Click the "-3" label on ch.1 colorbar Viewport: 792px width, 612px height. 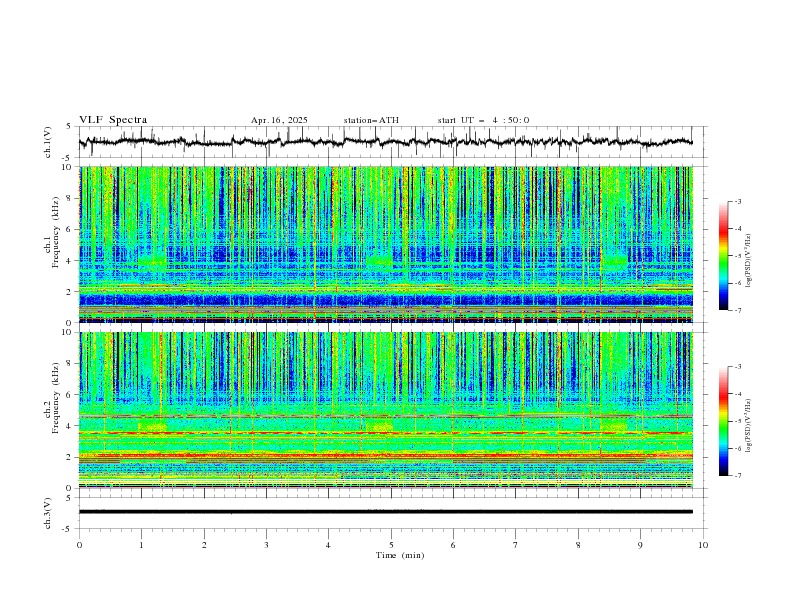737,201
